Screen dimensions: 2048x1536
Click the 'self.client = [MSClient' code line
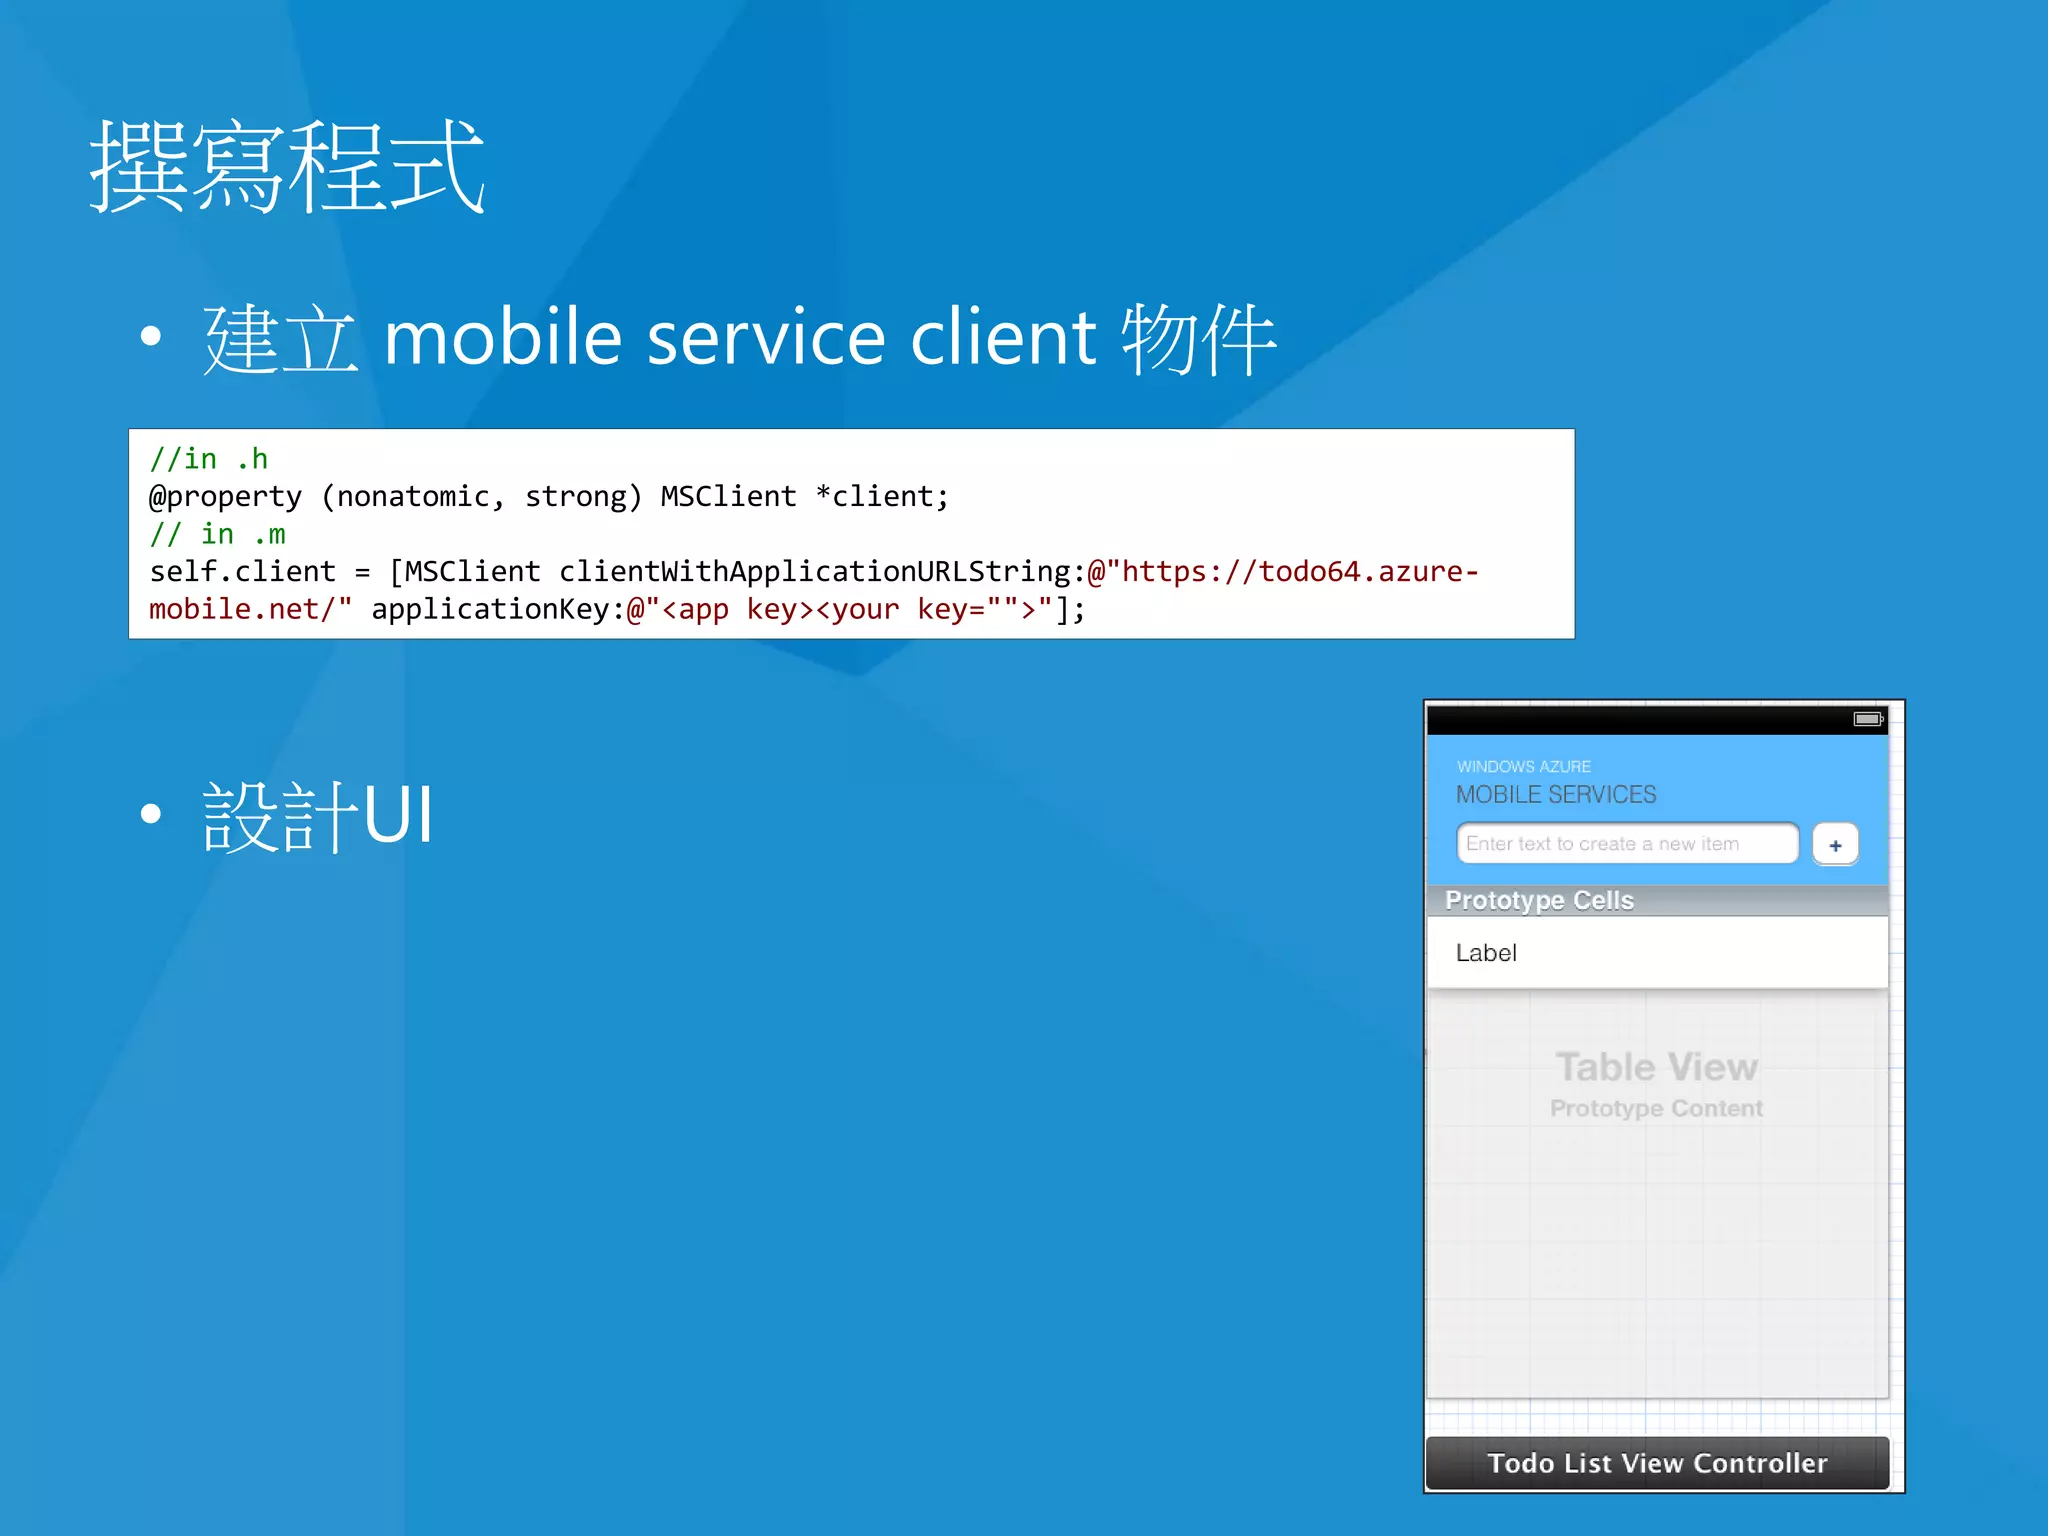click(x=814, y=571)
